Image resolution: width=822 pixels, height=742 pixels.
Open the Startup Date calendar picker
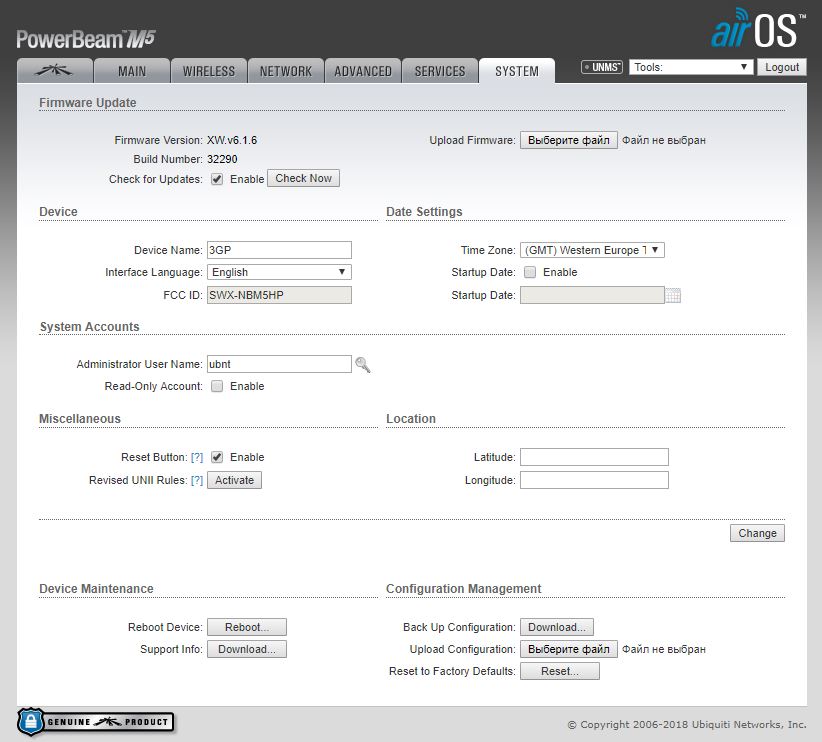click(673, 295)
